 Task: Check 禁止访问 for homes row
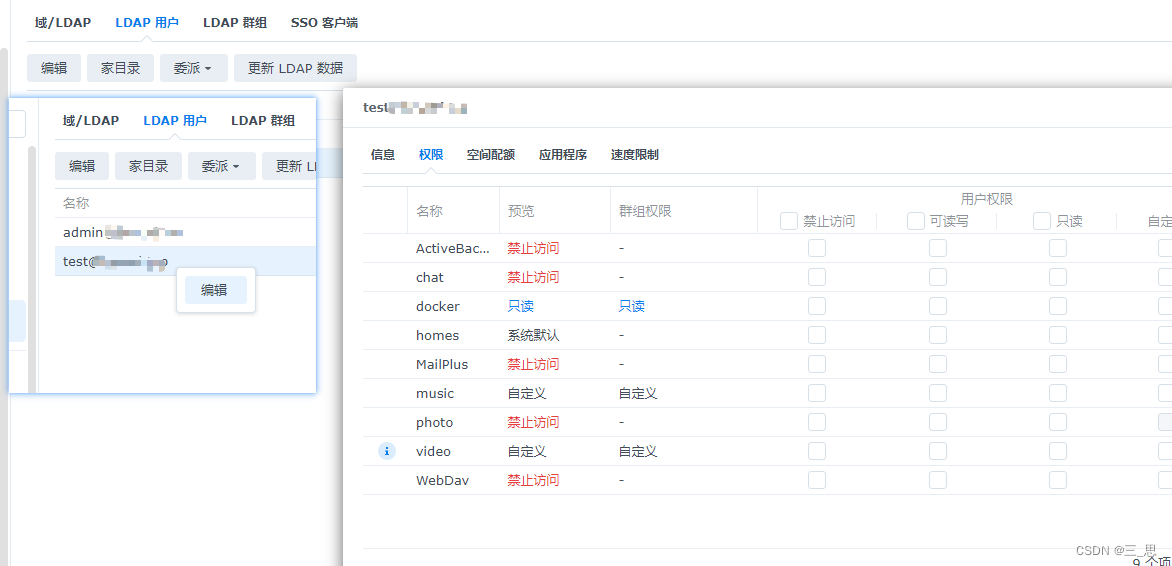tap(817, 335)
